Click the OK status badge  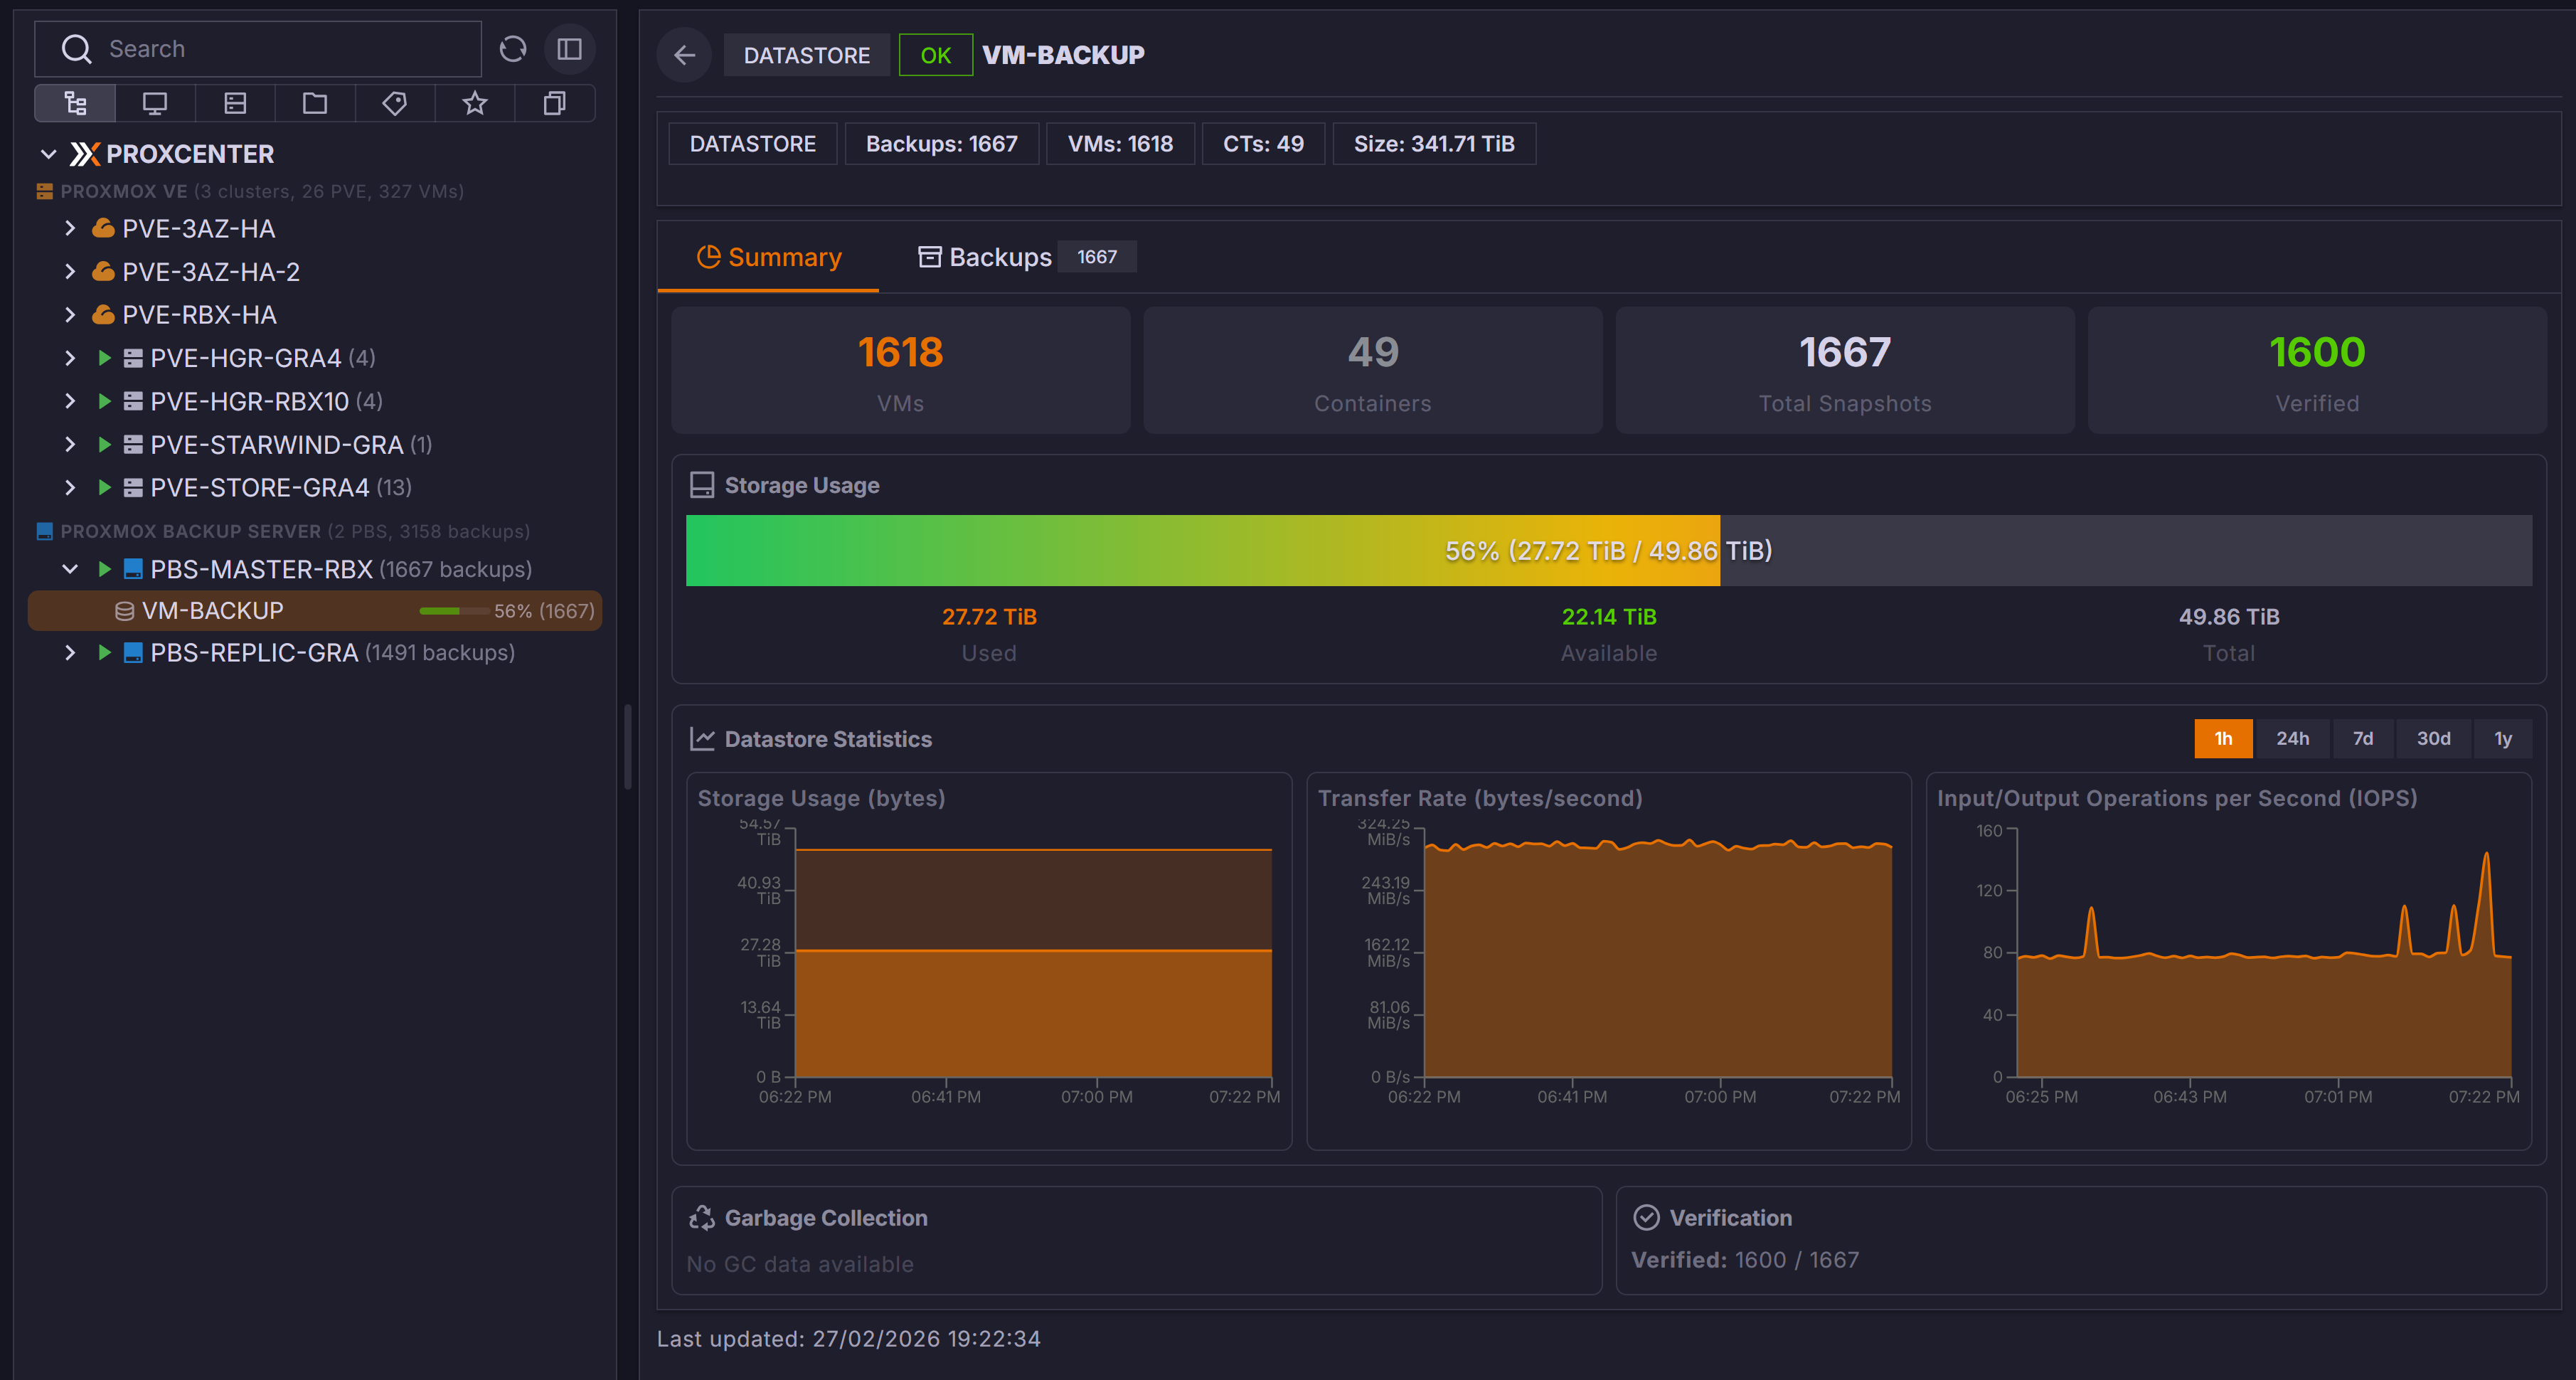[x=935, y=55]
